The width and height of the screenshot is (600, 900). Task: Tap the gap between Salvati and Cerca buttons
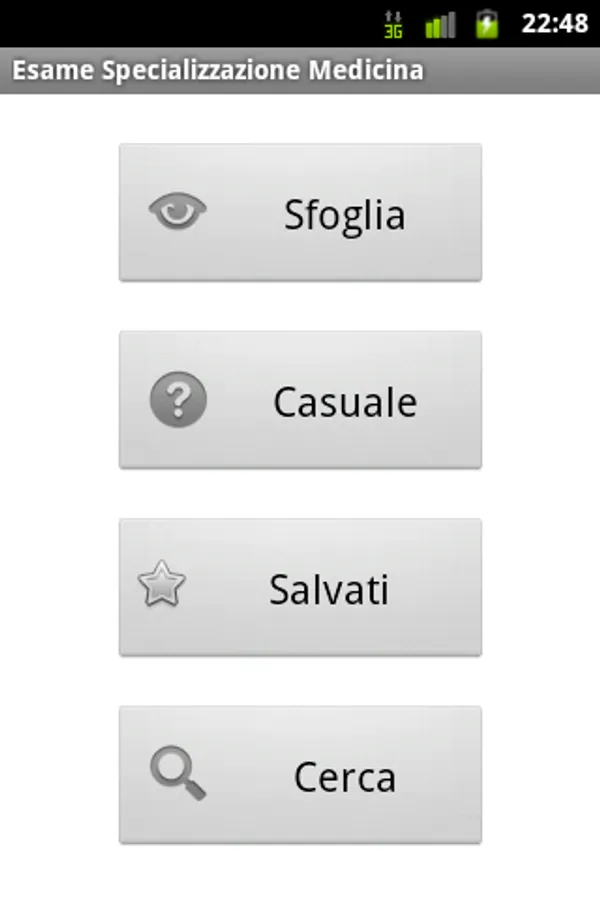tap(300, 681)
